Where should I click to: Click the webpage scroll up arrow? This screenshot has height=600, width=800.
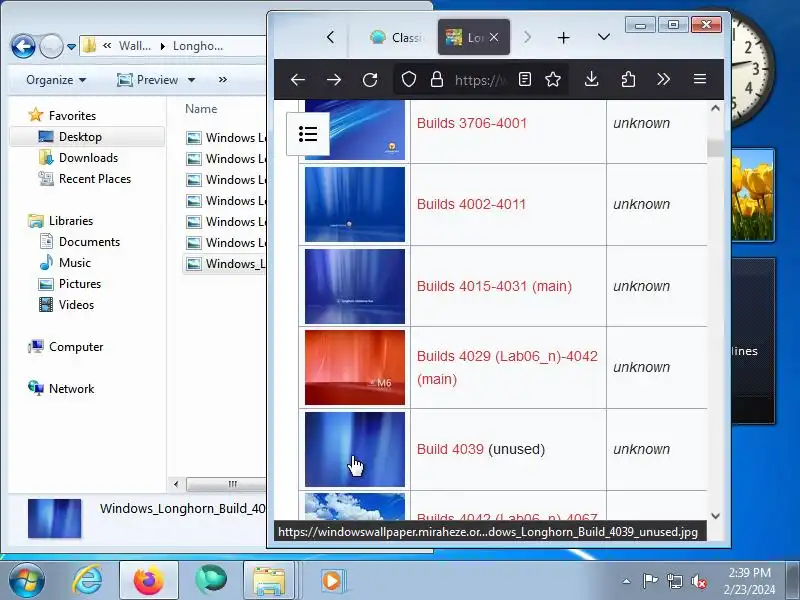click(715, 108)
